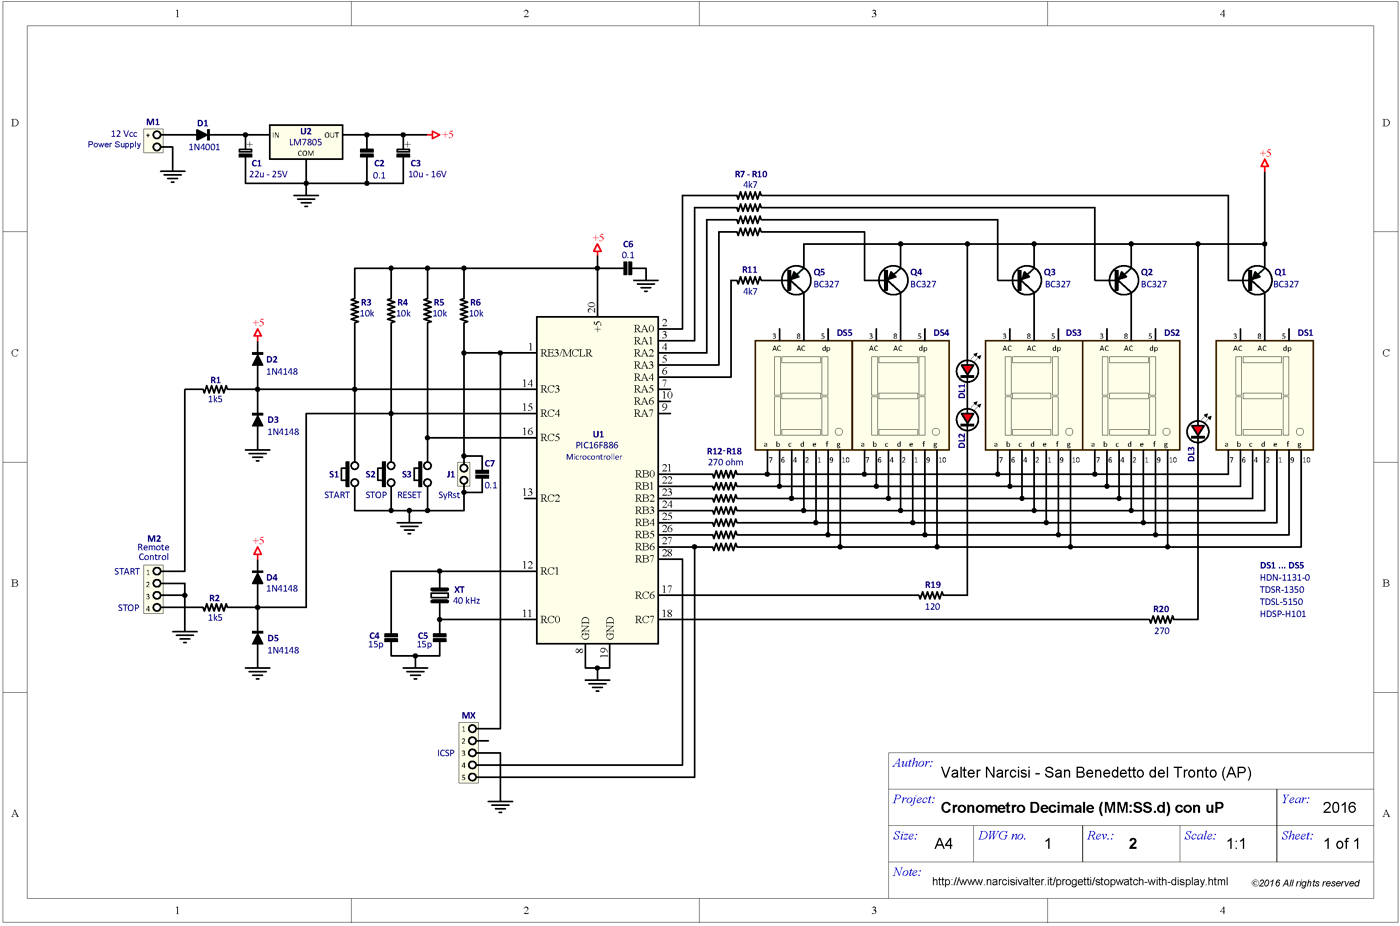The width and height of the screenshot is (1400, 926).
Task: Select the 'SyRst' jumper label
Action: click(x=449, y=495)
